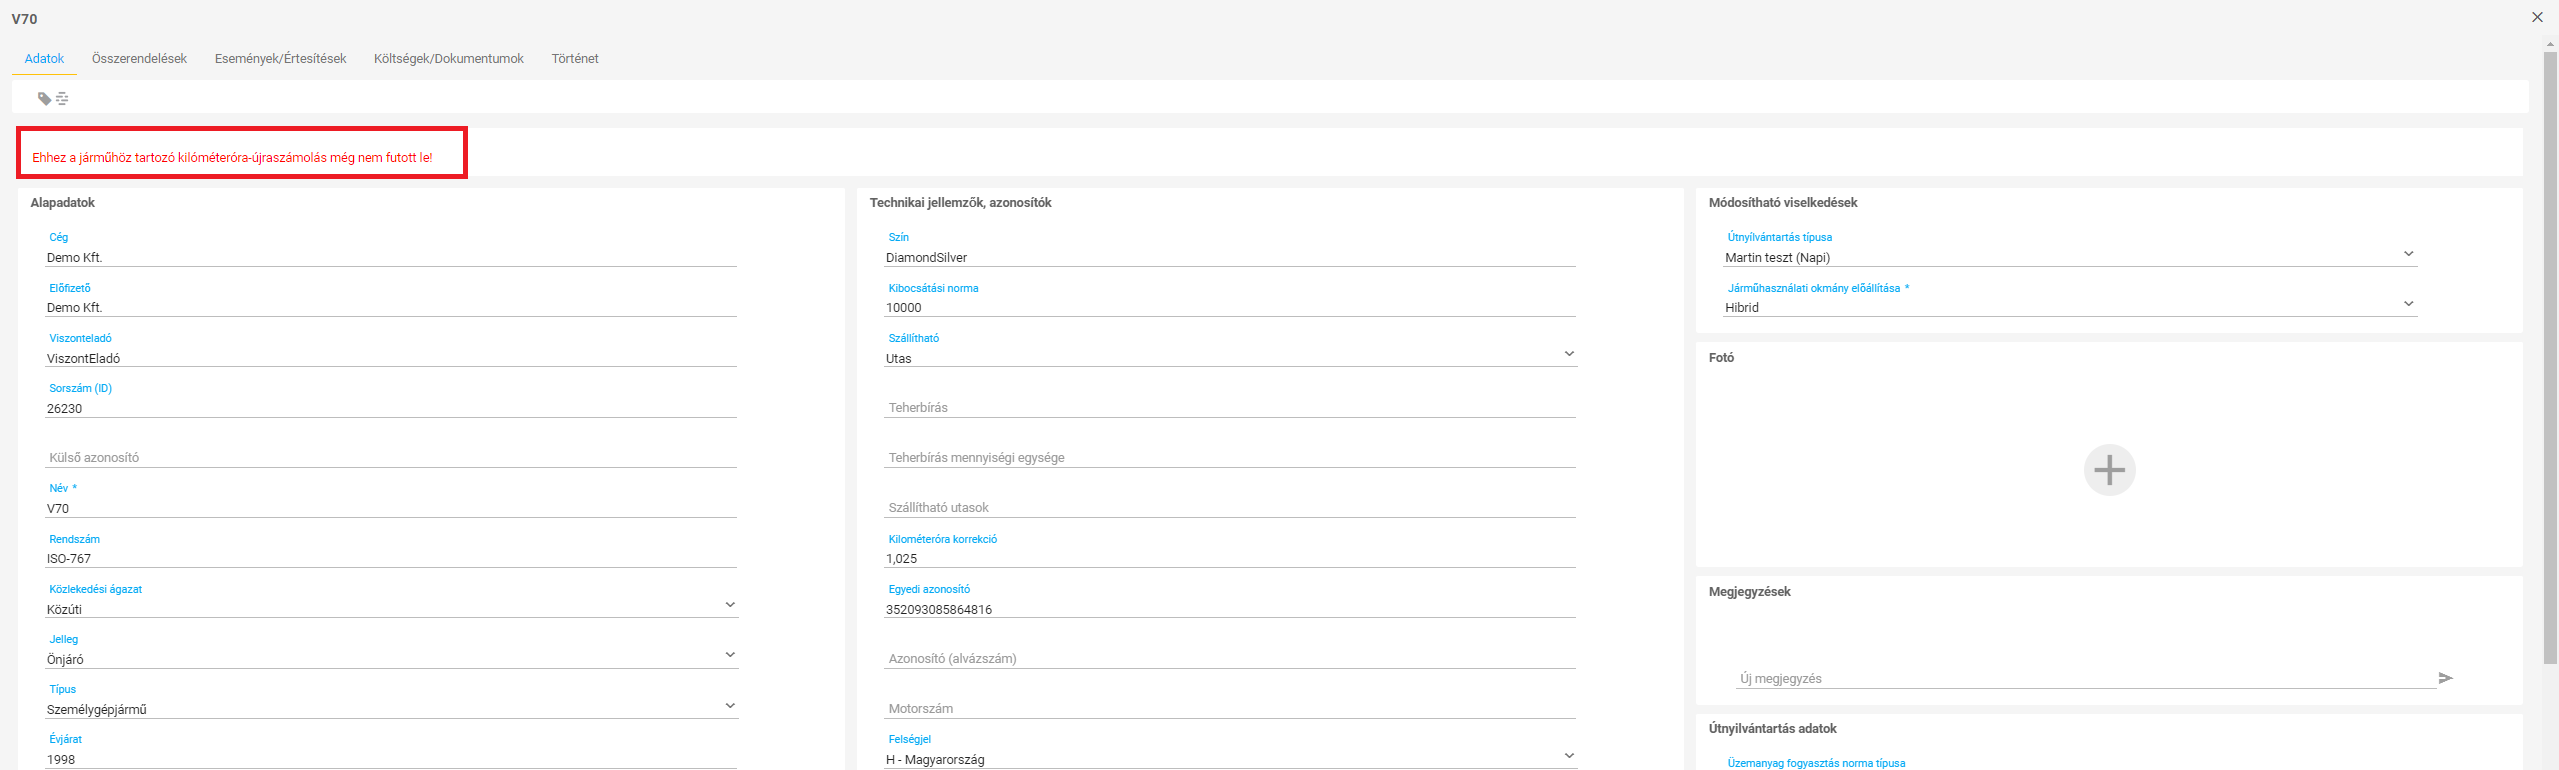Screen dimensions: 2559x770
Task: Focus the Teherbírás input field
Action: 1230,407
